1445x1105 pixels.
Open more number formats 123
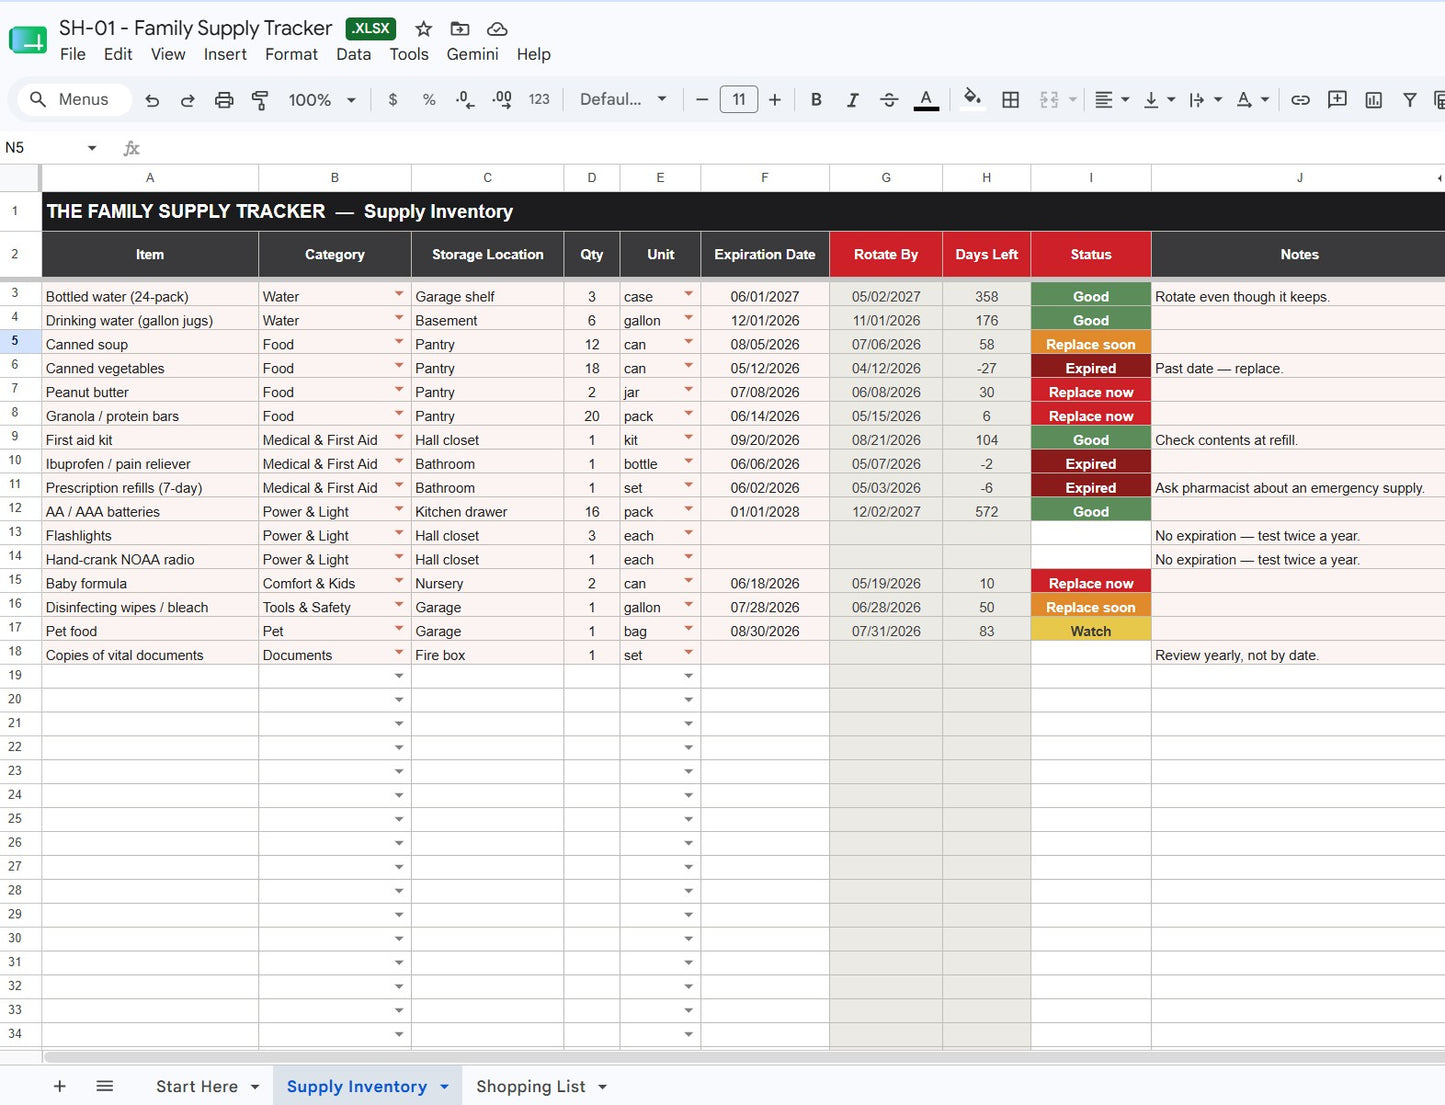pos(539,100)
